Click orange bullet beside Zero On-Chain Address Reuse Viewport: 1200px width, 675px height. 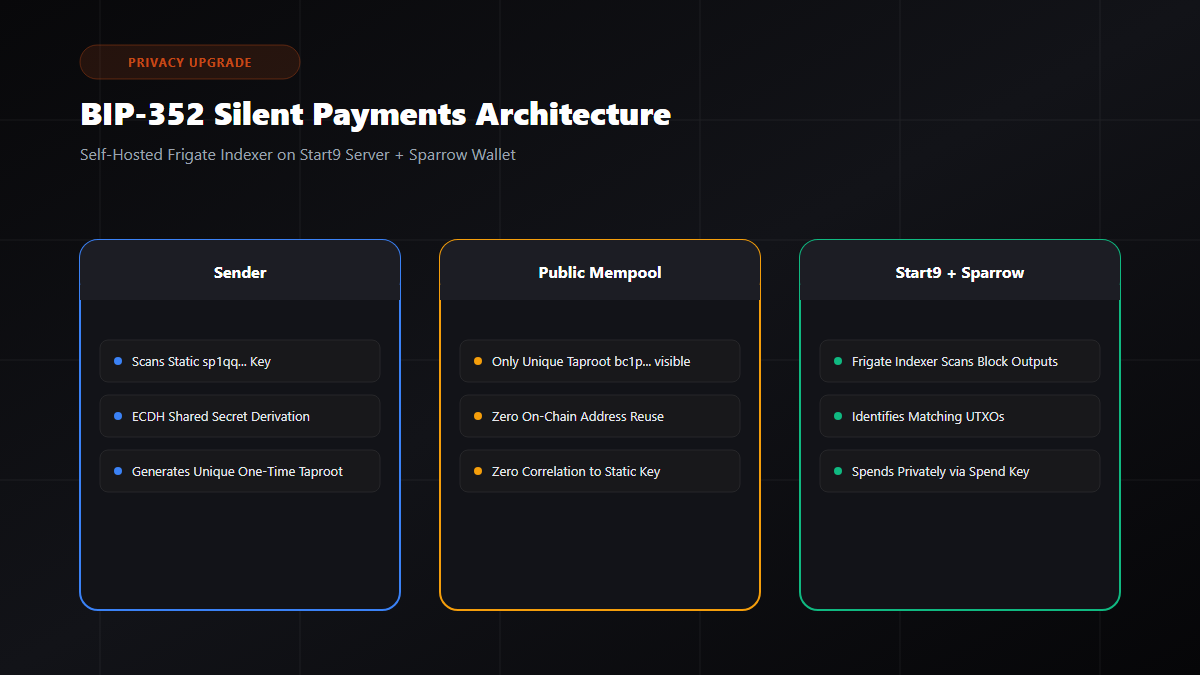coord(478,416)
